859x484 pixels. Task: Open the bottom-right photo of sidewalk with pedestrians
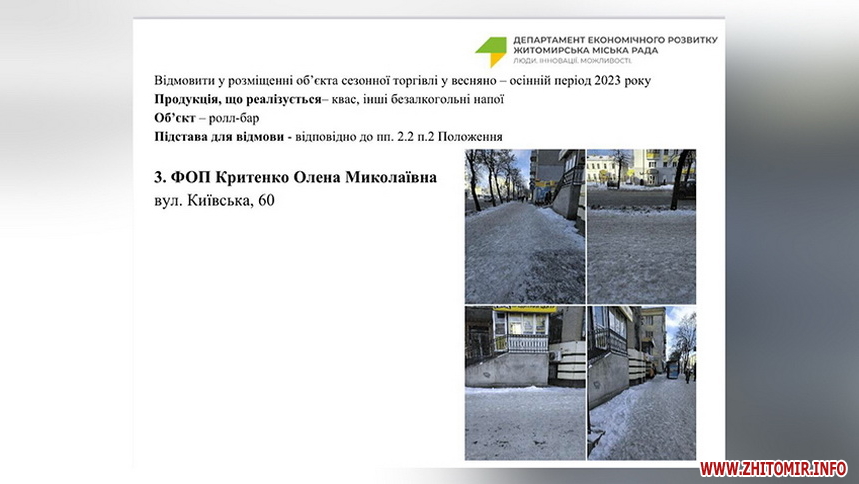(640, 382)
